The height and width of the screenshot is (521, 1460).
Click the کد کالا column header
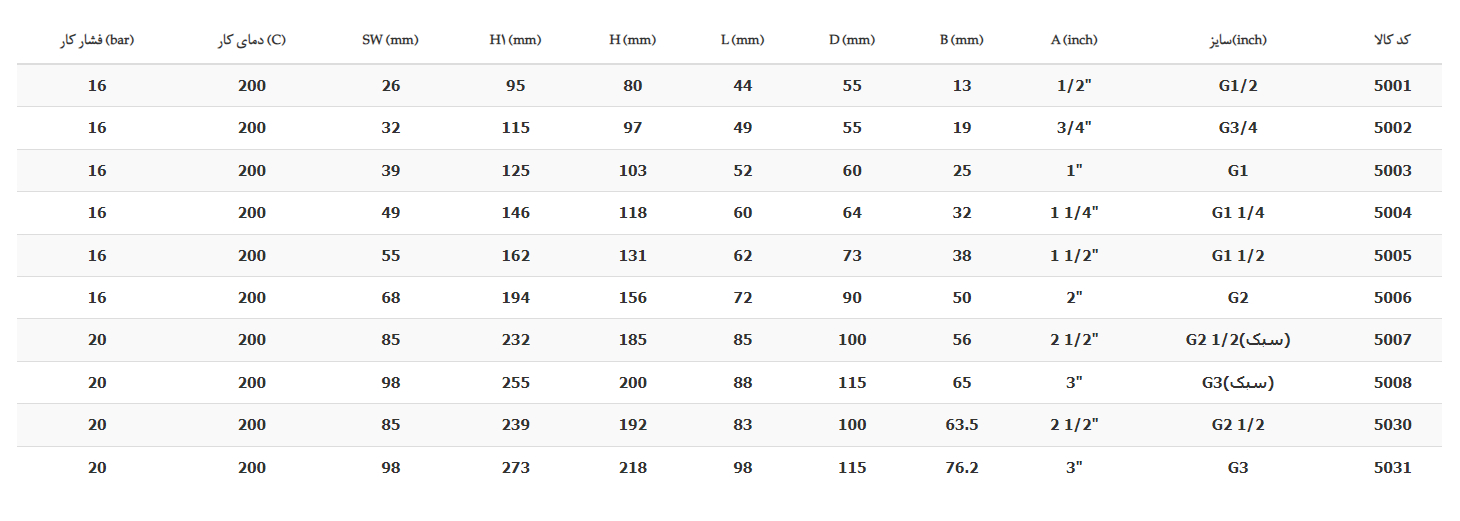pyautogui.click(x=1392, y=40)
